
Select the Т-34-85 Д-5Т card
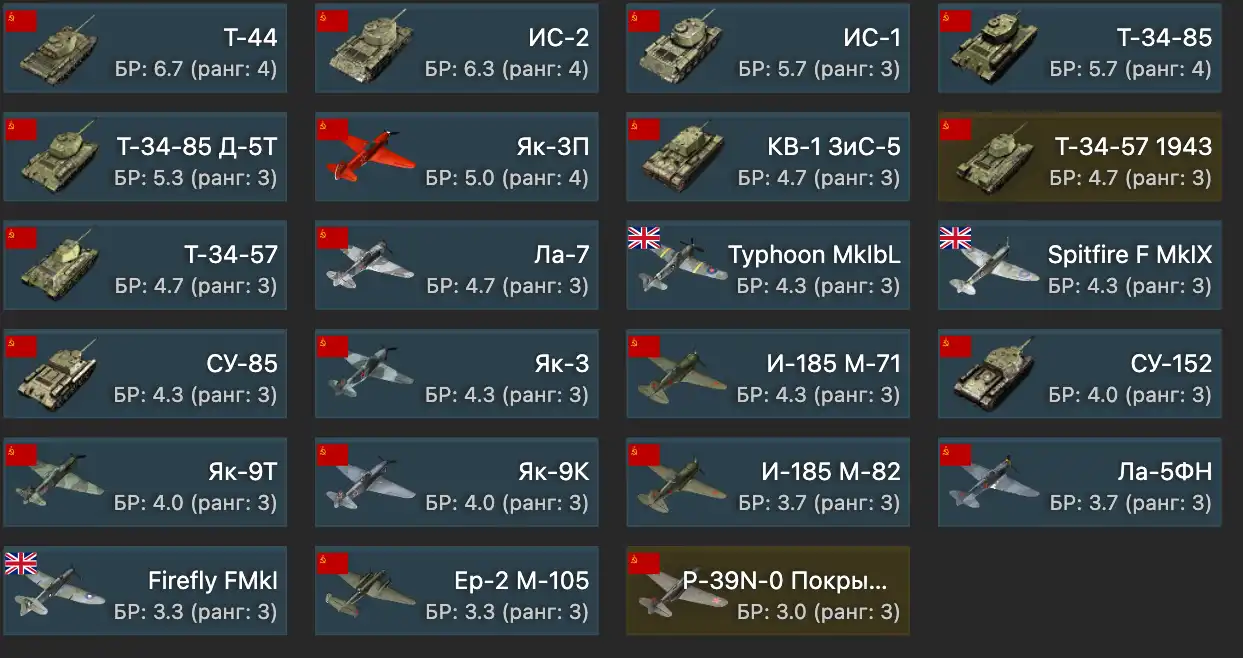(x=145, y=156)
